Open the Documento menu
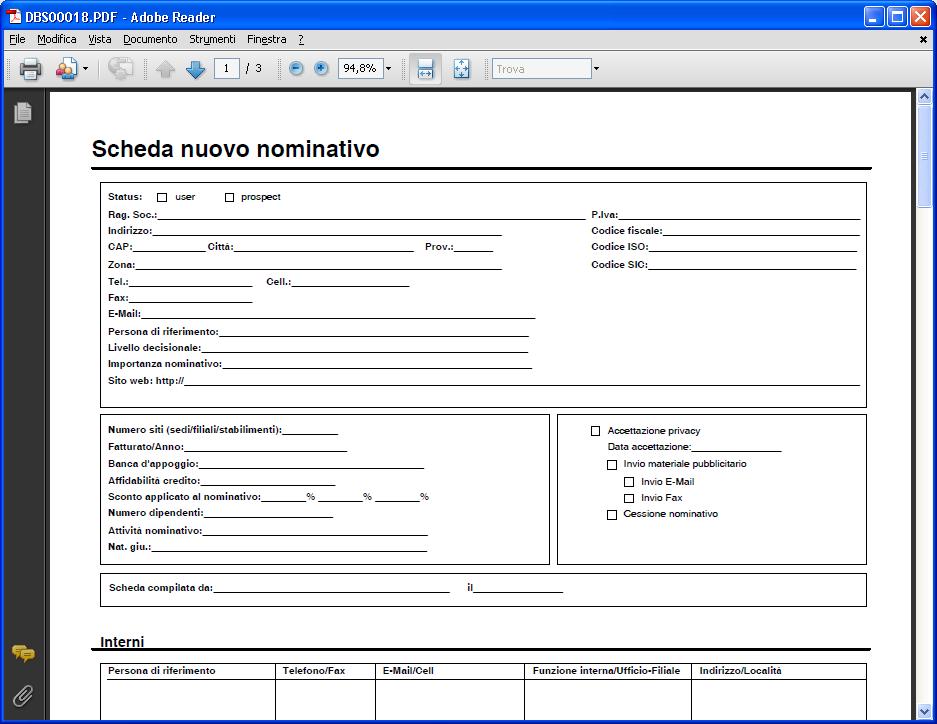937x724 pixels. (150, 39)
